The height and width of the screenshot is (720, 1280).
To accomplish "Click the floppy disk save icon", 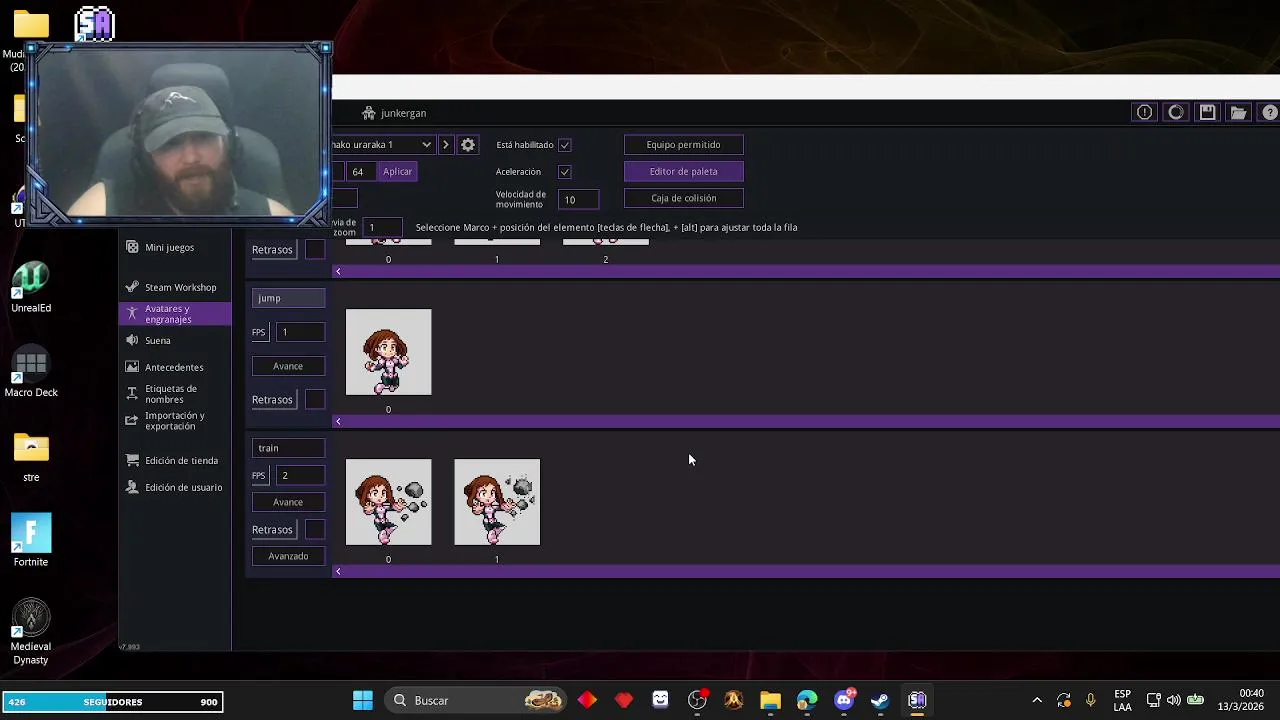I will tap(1207, 113).
